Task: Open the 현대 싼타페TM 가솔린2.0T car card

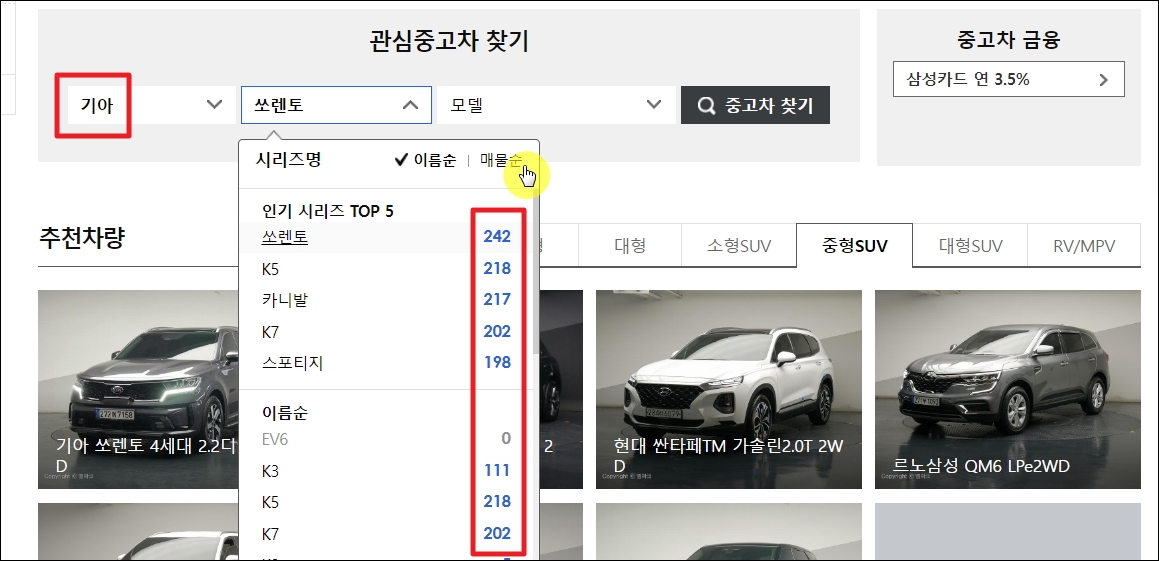Action: 729,390
